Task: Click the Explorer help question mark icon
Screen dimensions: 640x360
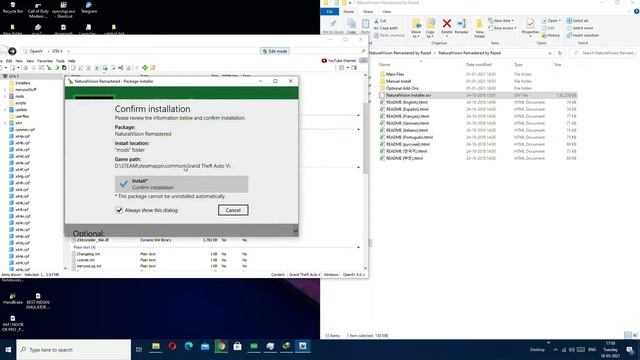Action: (x=636, y=11)
